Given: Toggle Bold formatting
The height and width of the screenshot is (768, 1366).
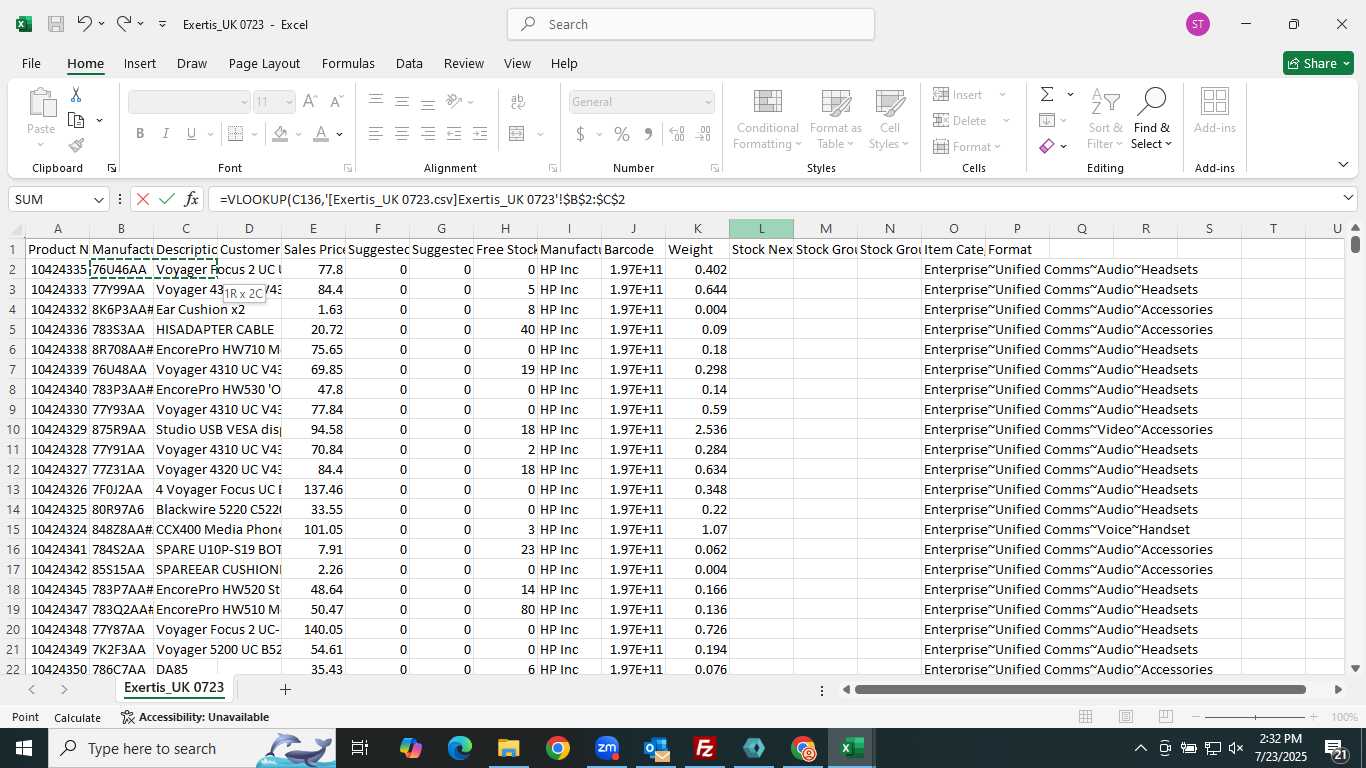Looking at the screenshot, I should pos(140,134).
